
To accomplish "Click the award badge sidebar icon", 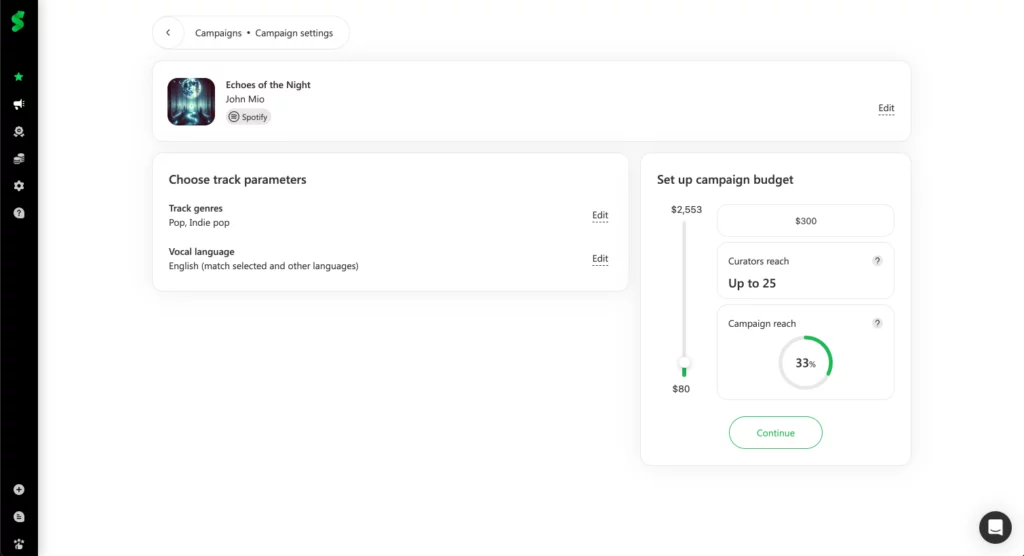I will [18, 132].
